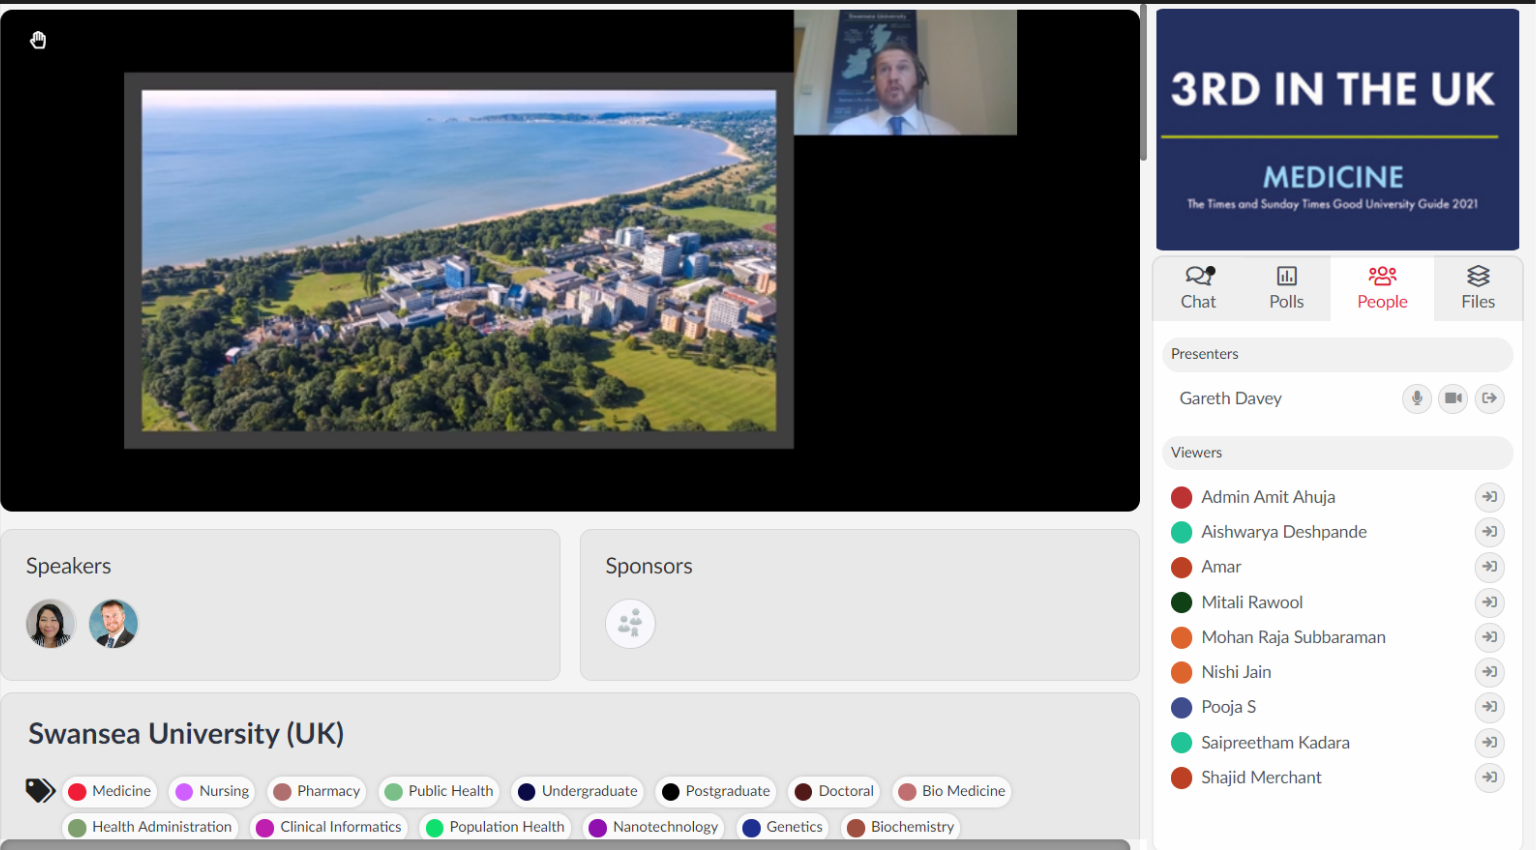Toggle Gareth Davey's camera
This screenshot has height=850, width=1536.
(1453, 398)
